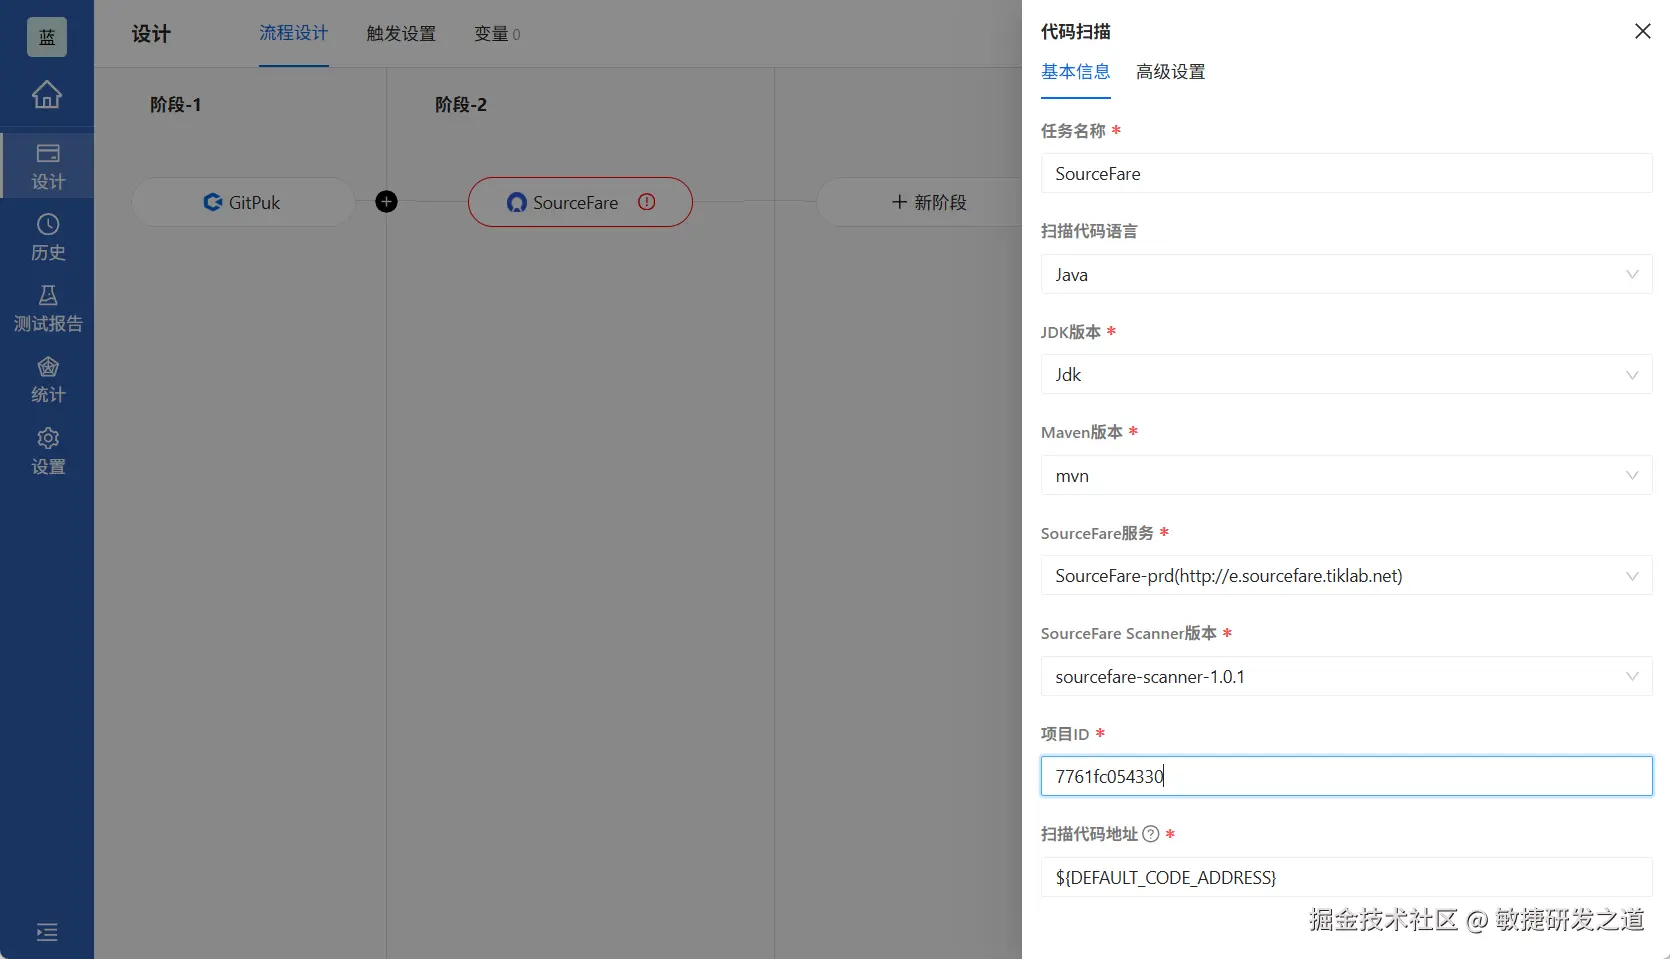Click the 项目ID field label

1065,734
